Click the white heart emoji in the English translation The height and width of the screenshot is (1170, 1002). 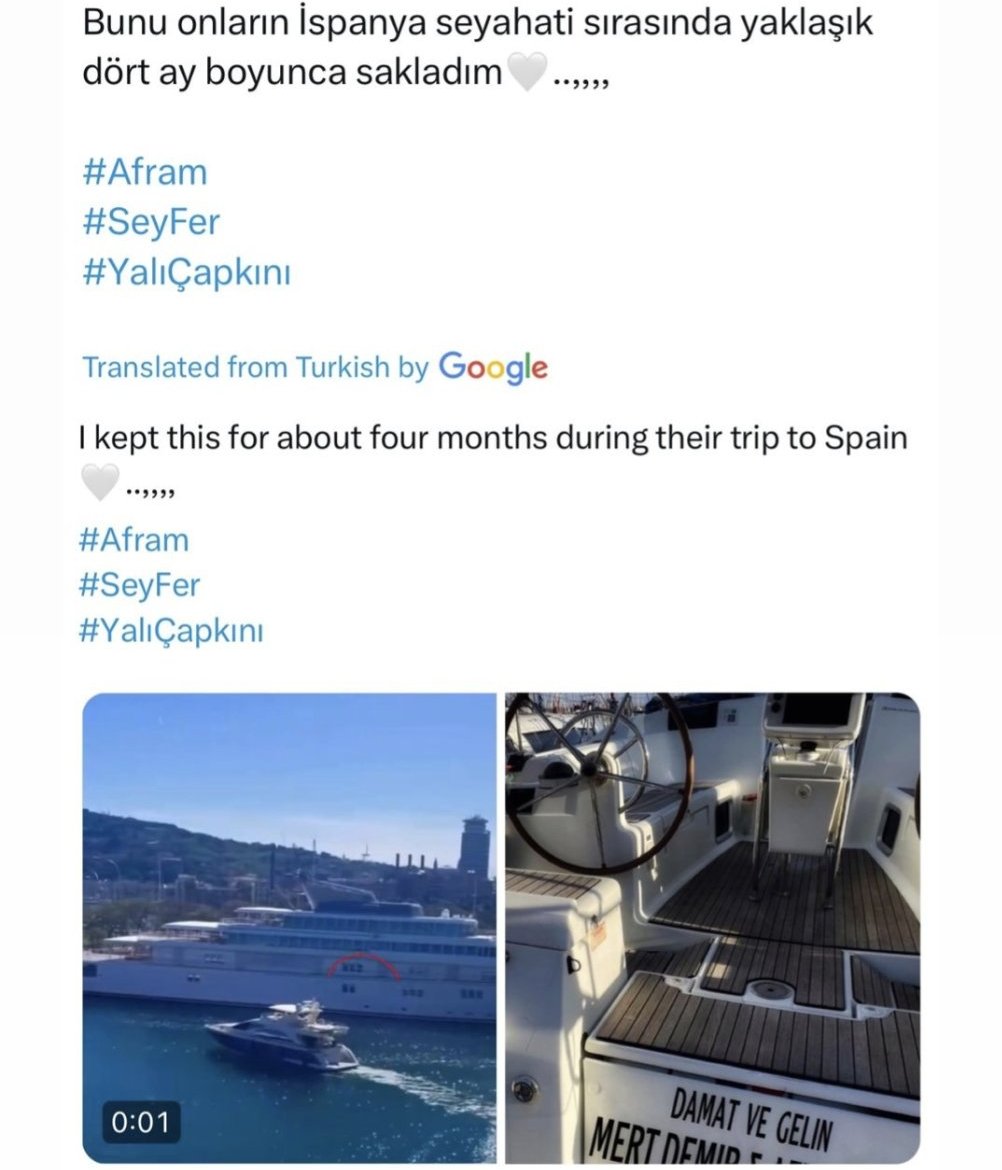(x=99, y=483)
